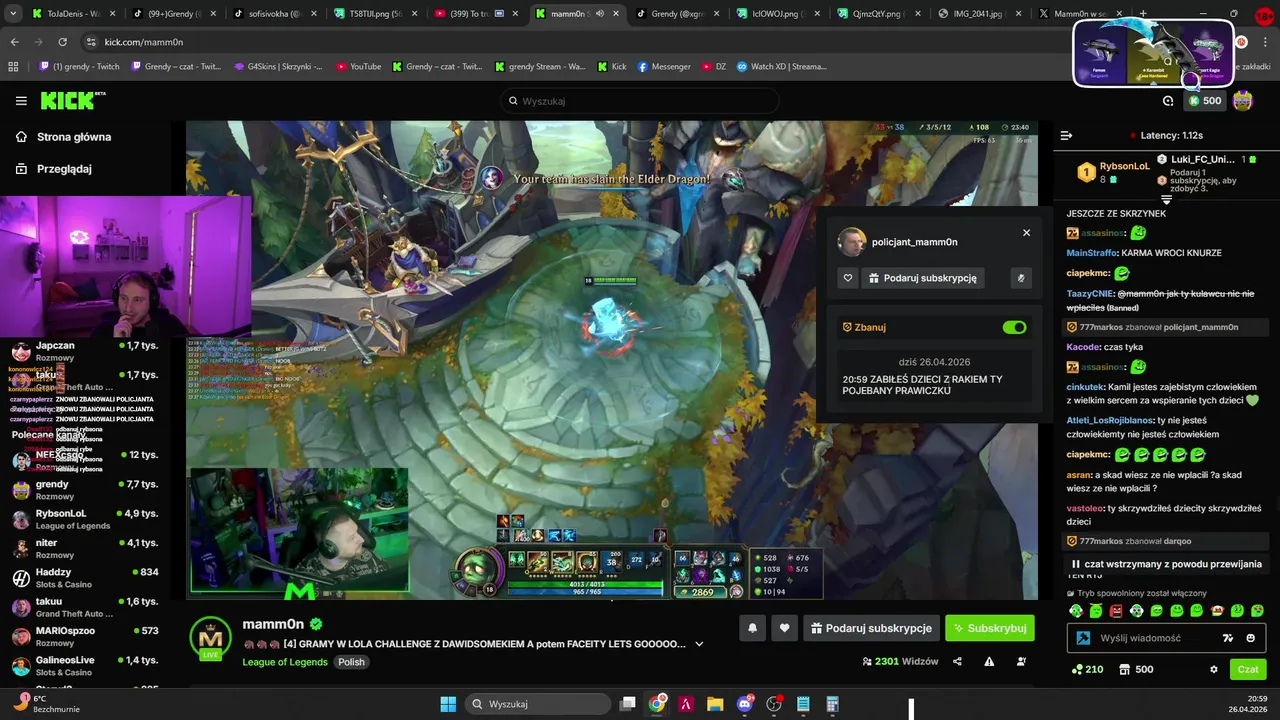Open emoji picker in chat input
Image resolution: width=1280 pixels, height=720 pixels.
coord(1250,638)
